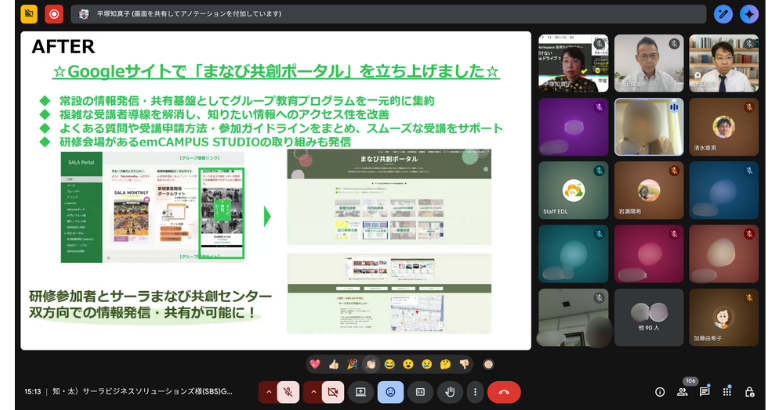Open the activities grid icon
780x410 pixels.
point(727,392)
